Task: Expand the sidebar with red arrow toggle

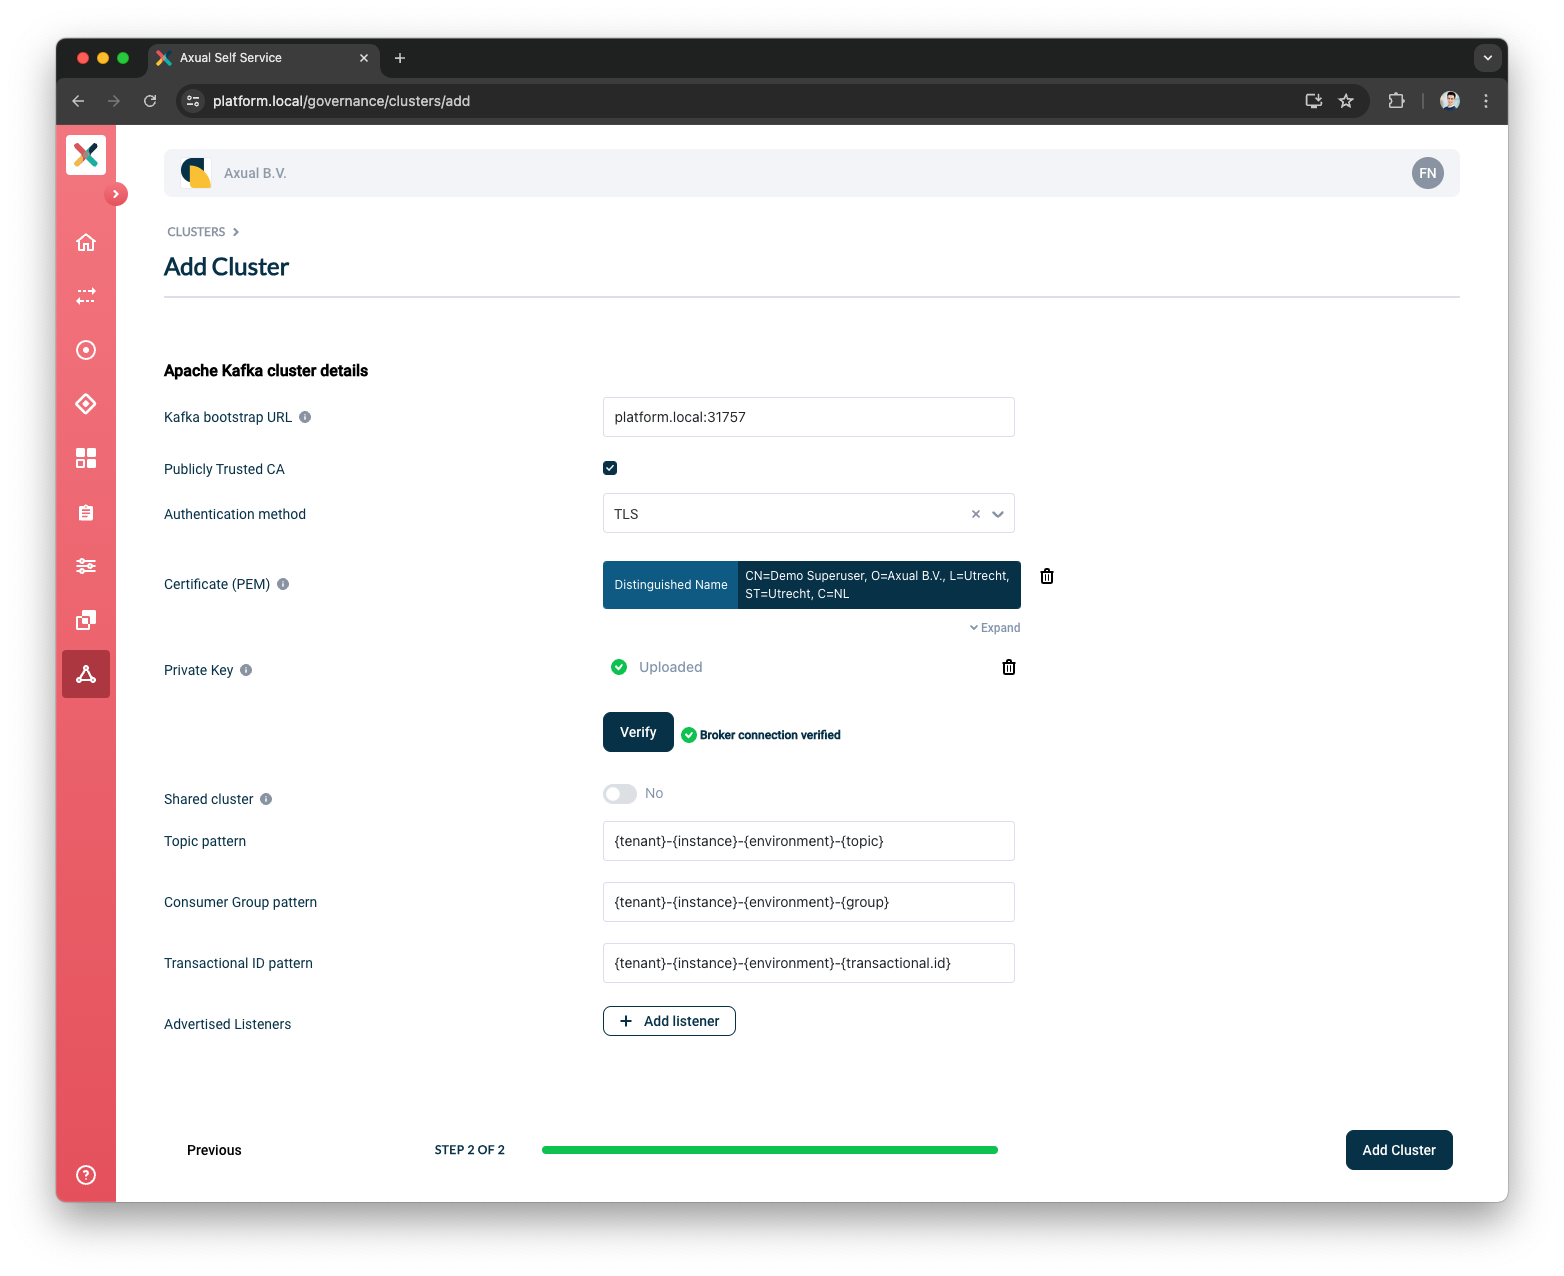Action: [116, 194]
